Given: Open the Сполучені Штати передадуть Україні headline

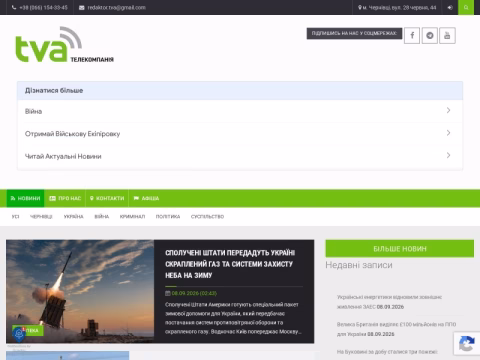Looking at the screenshot, I should click(x=230, y=264).
